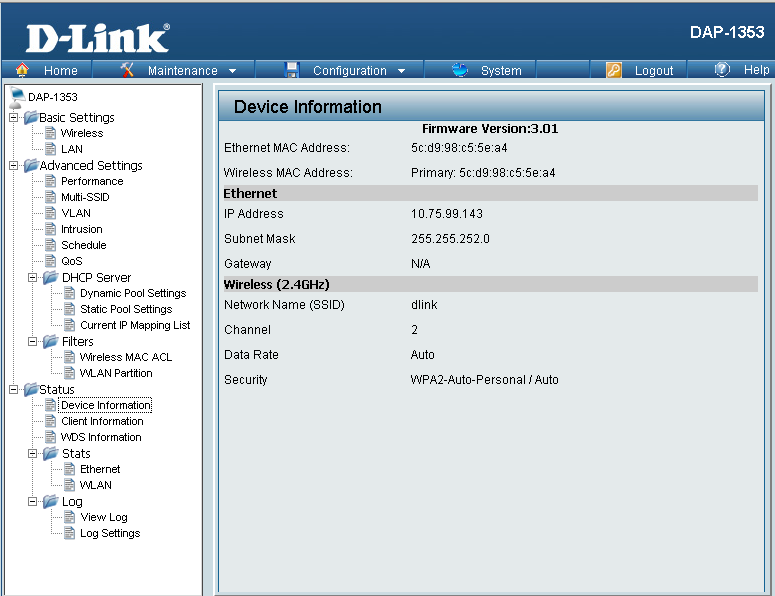Open the Help menu item
The width and height of the screenshot is (775, 596).
(x=757, y=70)
